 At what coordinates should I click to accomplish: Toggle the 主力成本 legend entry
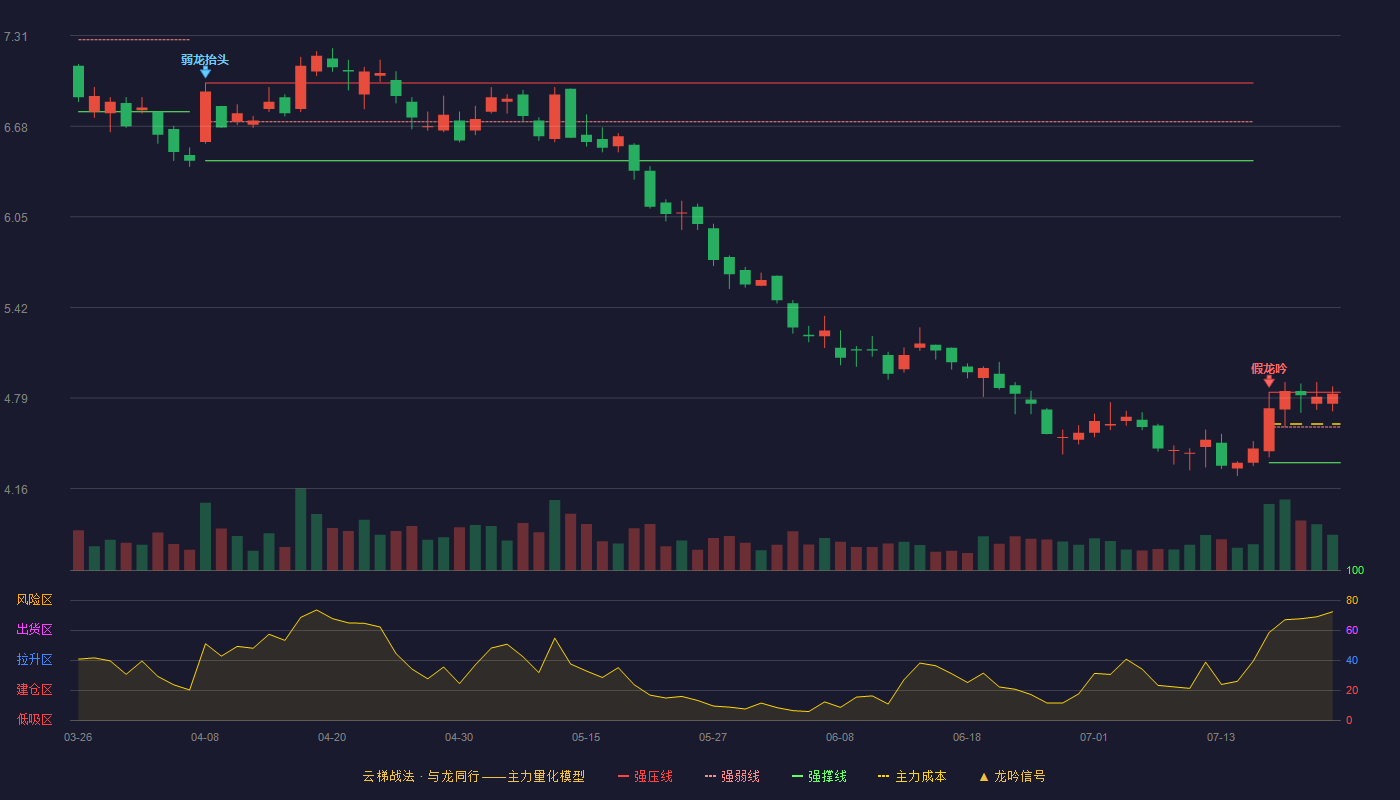(912, 776)
